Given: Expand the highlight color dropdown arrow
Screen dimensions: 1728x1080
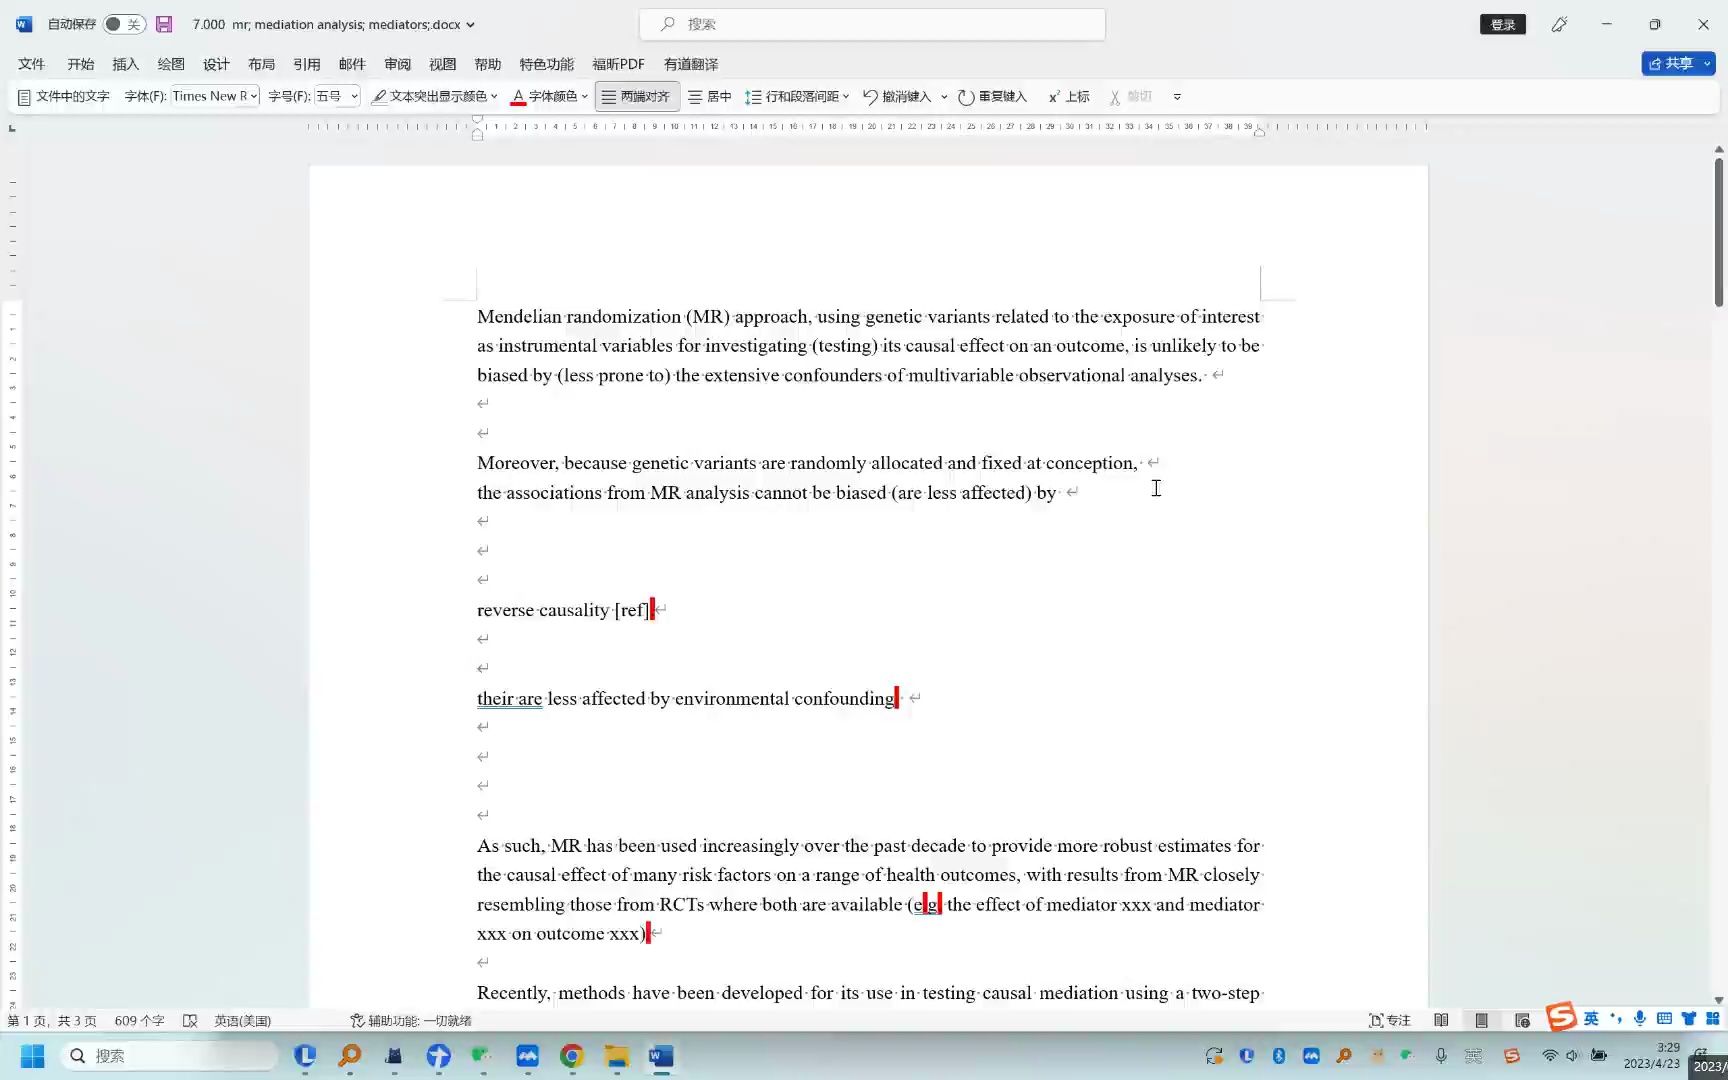Looking at the screenshot, I should 494,97.
